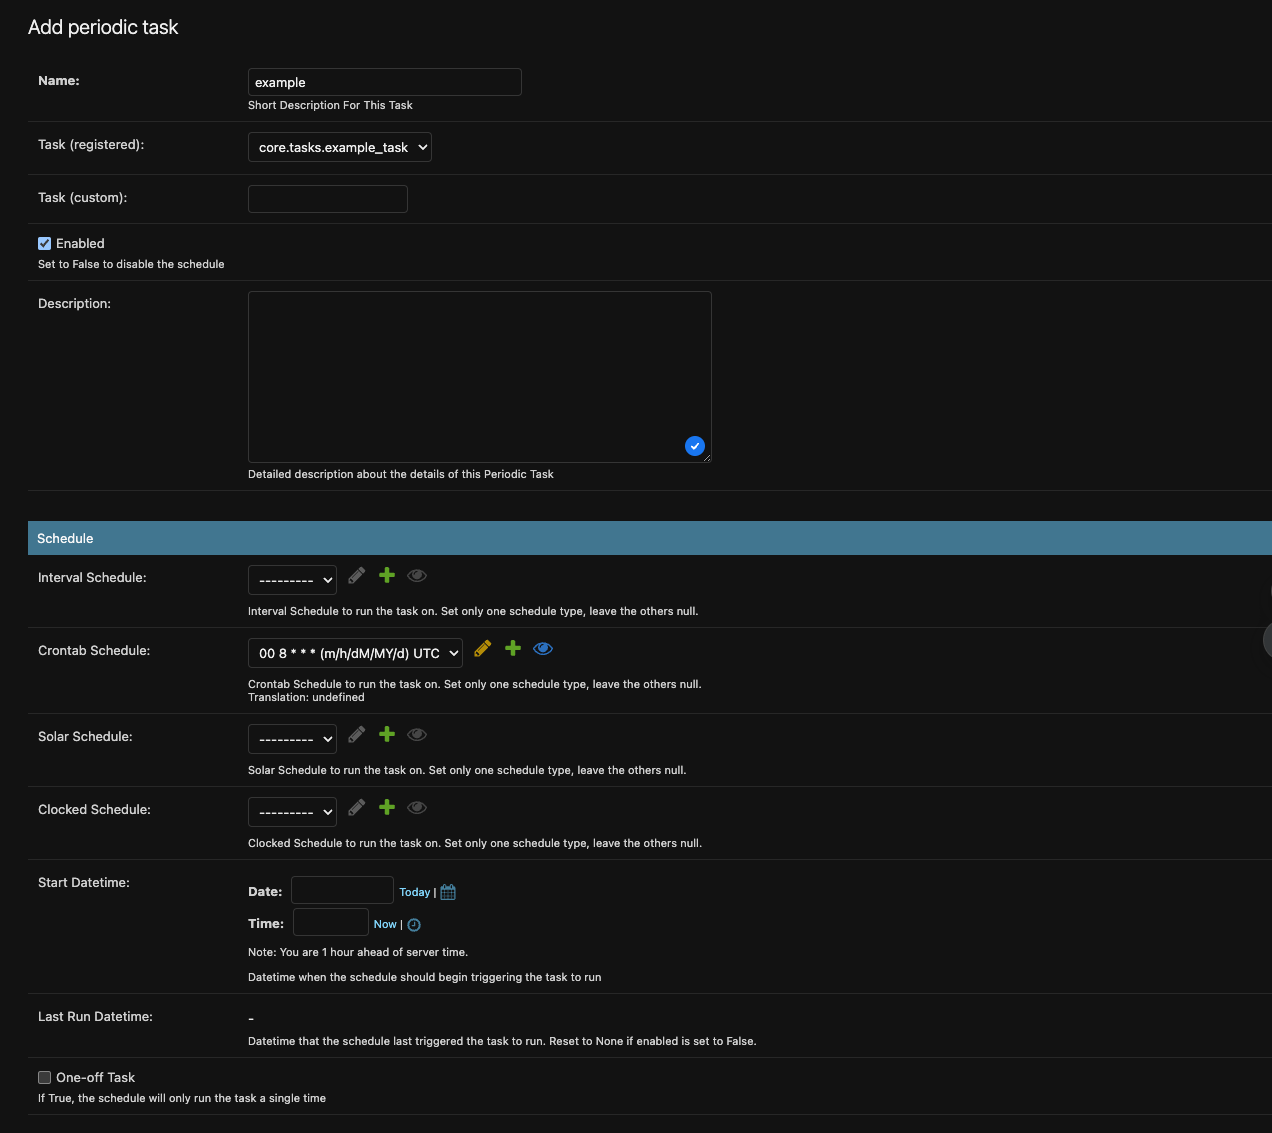Viewport: 1272px width, 1133px height.
Task: Click the blue checkmark badge in Description
Action: point(695,446)
